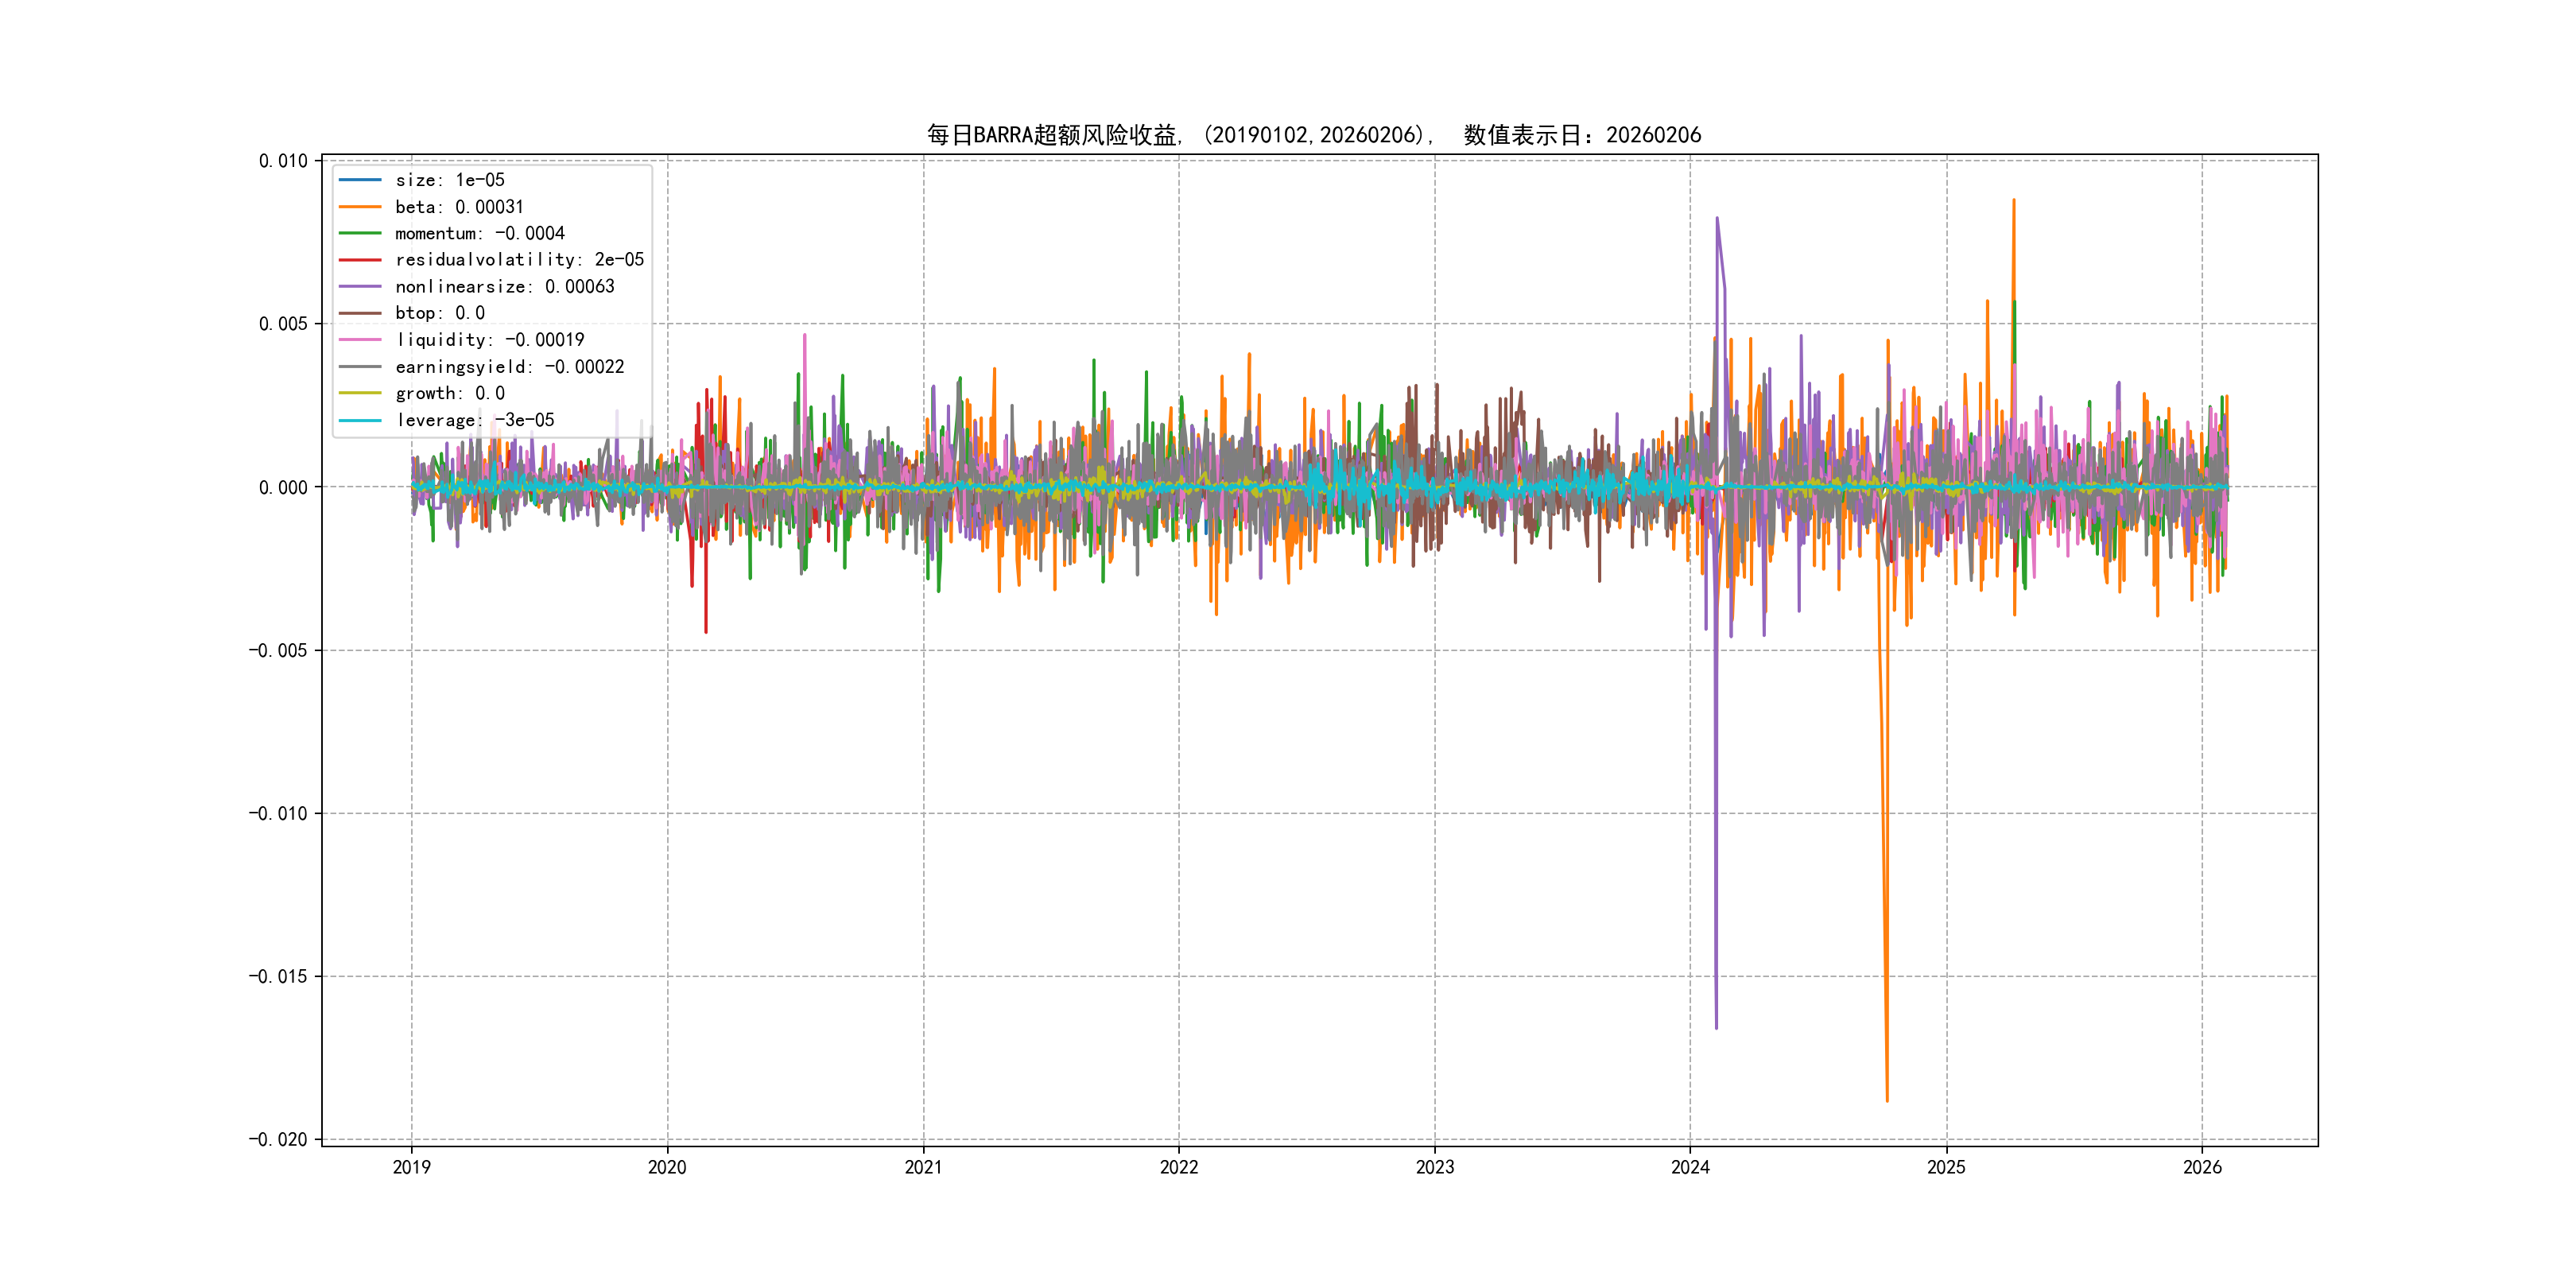The height and width of the screenshot is (1288, 2576).
Task: Click the 2024 x-axis tick label
Action: tap(1690, 1167)
